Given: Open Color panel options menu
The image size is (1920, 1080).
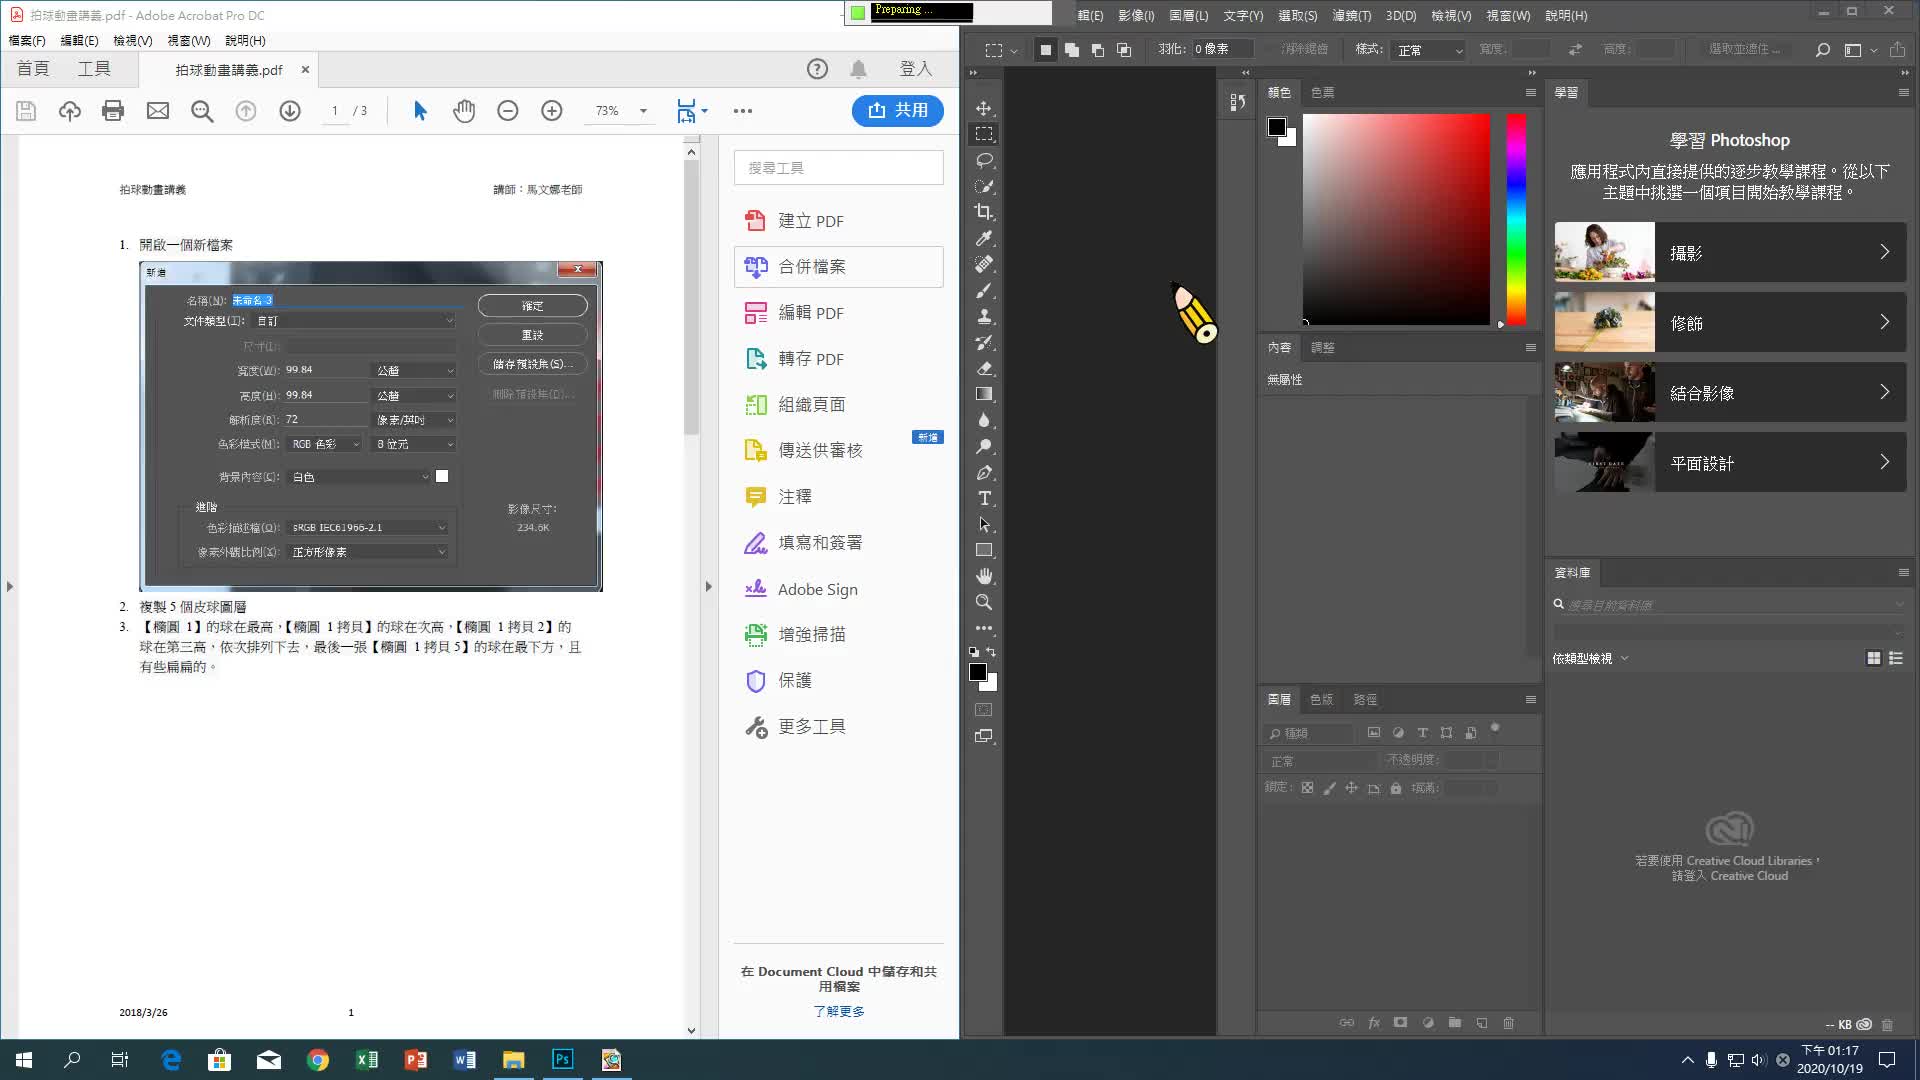Looking at the screenshot, I should [1530, 92].
